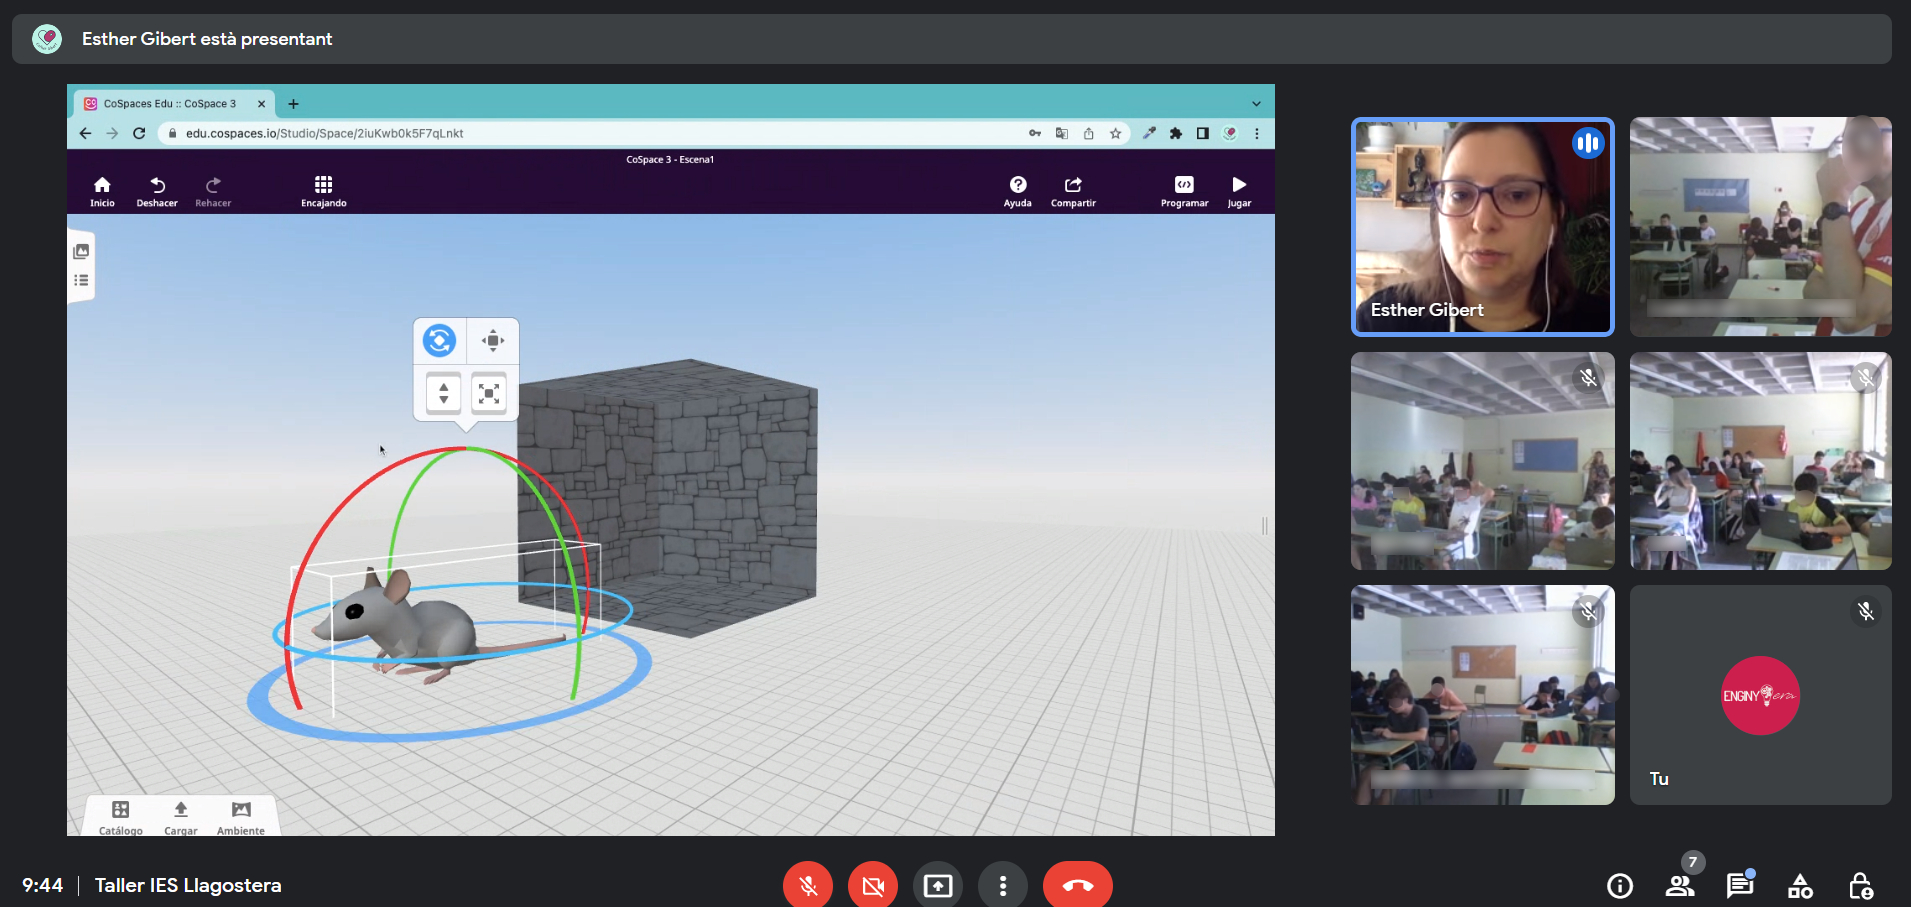Click the share page icon in address bar

click(x=1089, y=133)
